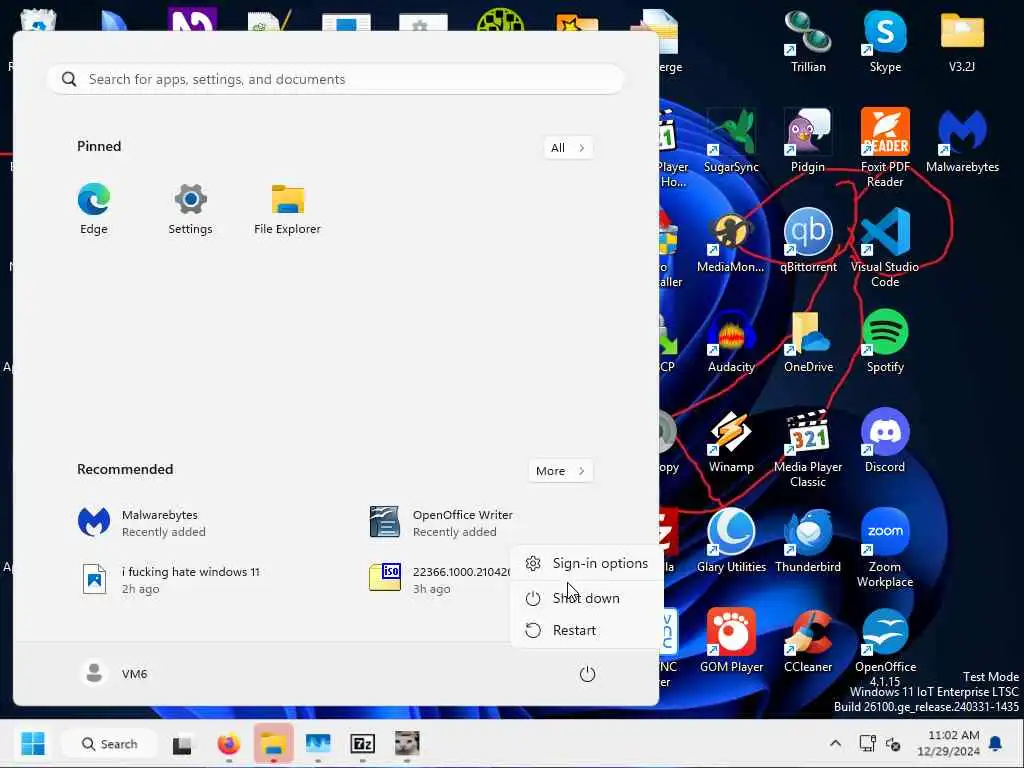Open Winamp desktop shortcut
Screen dimensions: 1024x768
[731, 441]
